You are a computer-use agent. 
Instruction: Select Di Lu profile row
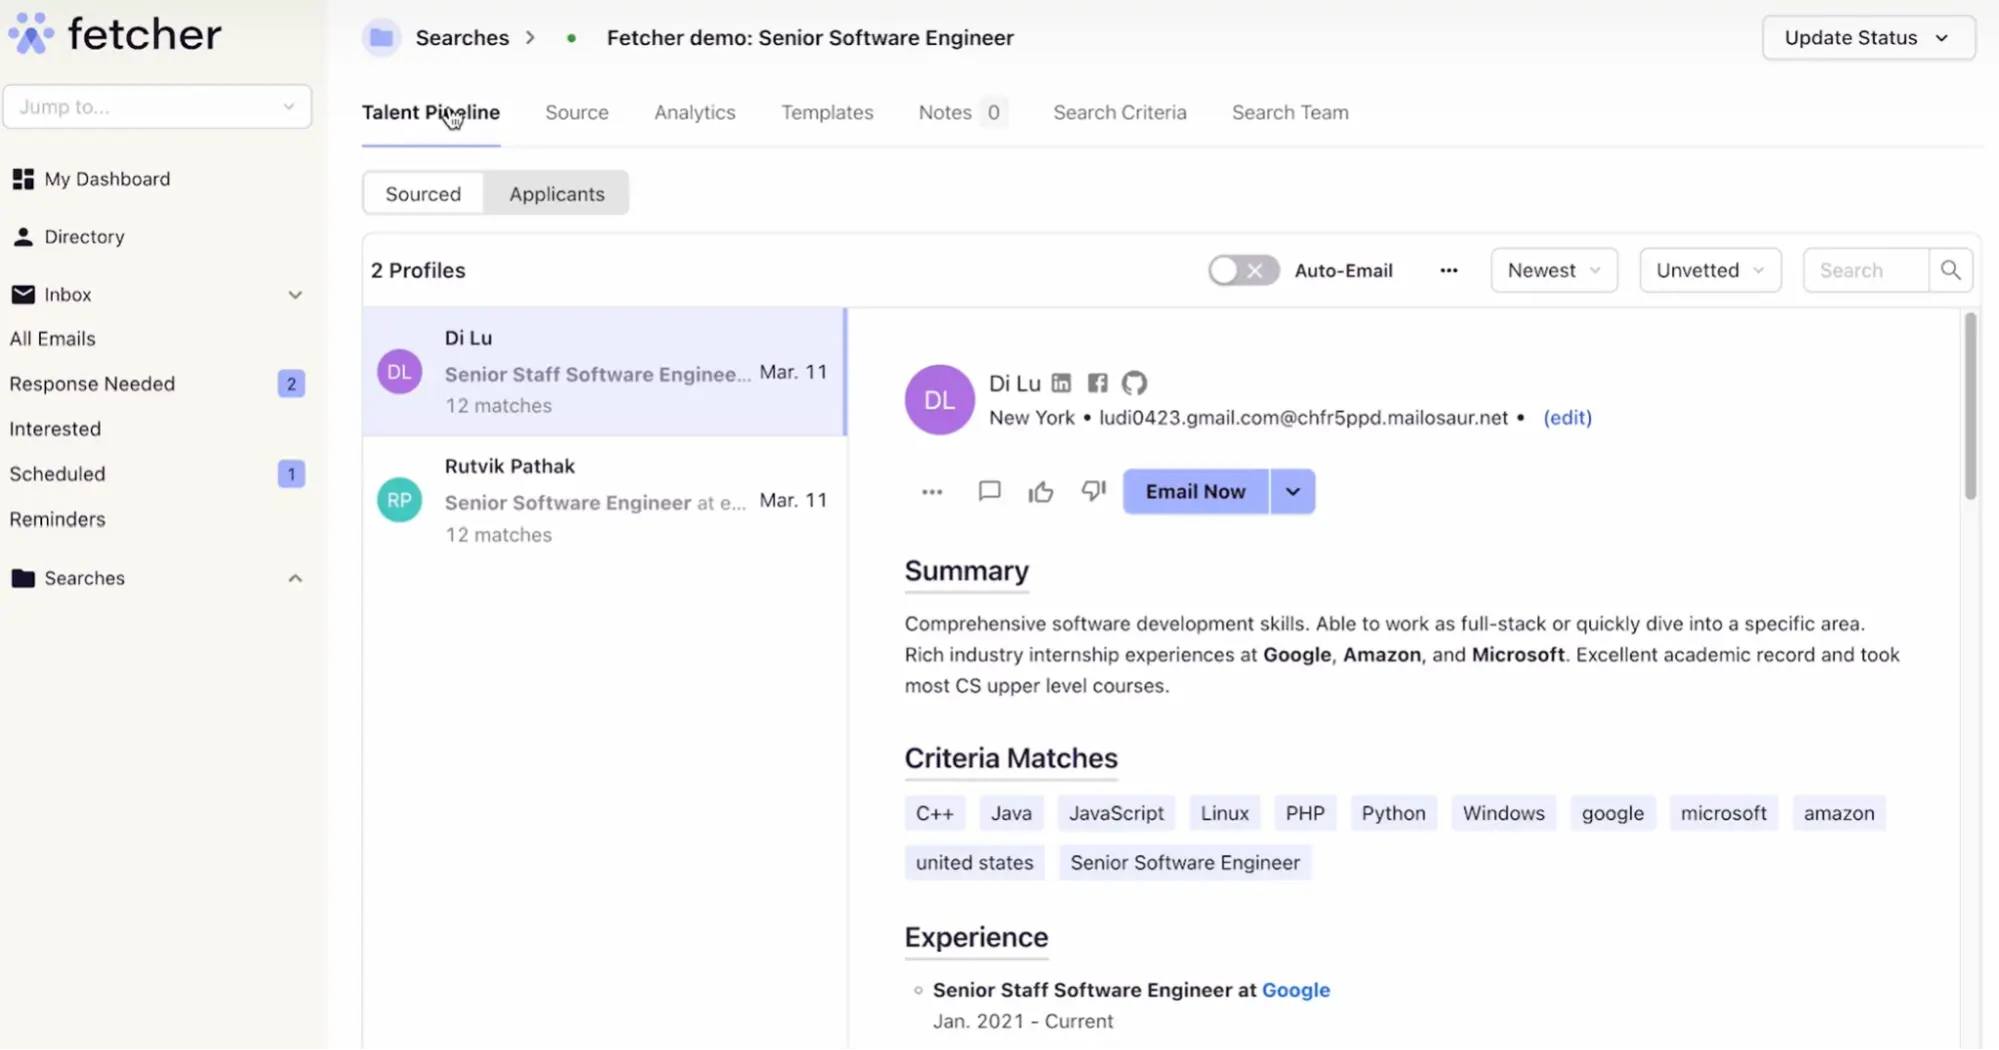click(604, 372)
